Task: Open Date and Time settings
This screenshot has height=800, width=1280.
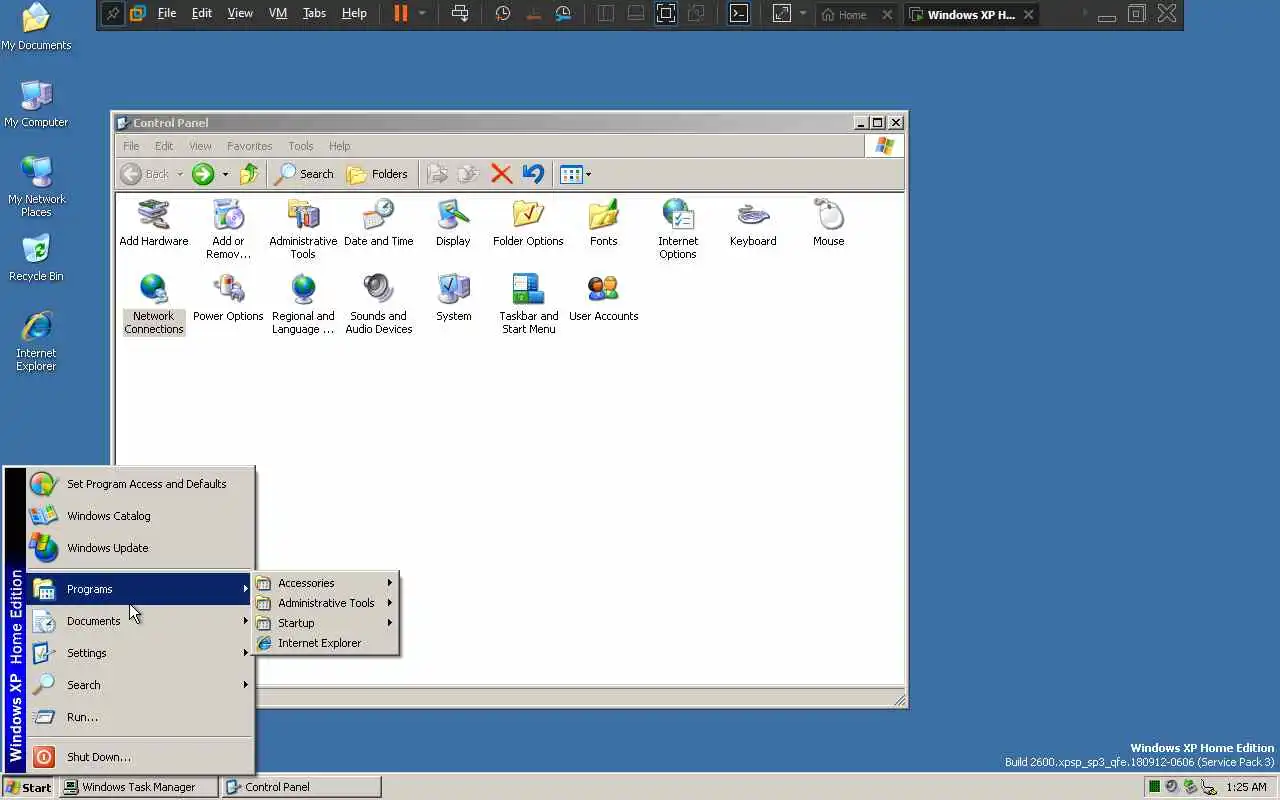Action: tap(378, 222)
